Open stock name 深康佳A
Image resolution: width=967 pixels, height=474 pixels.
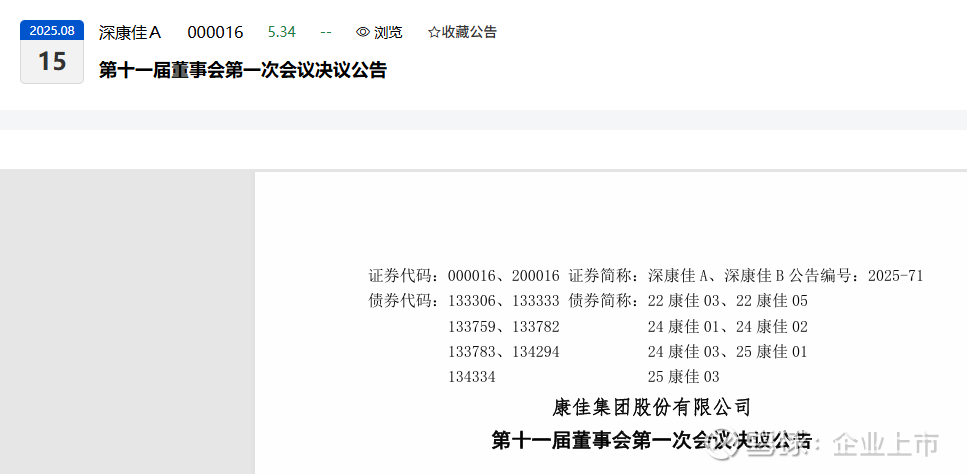[130, 33]
